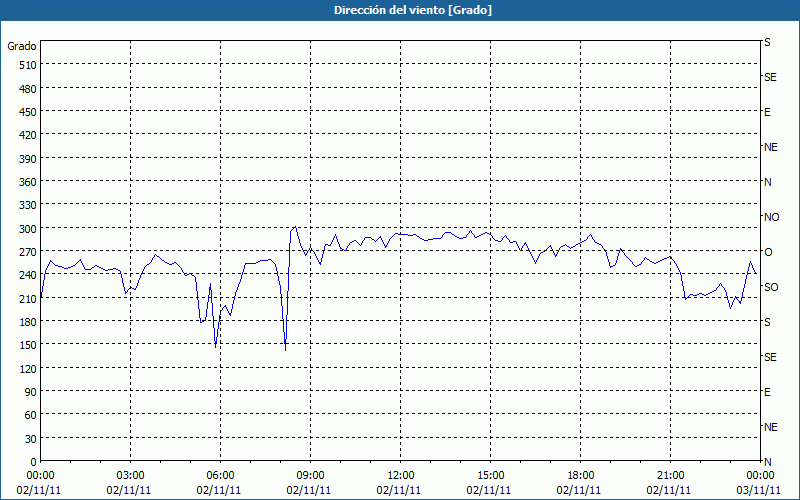Select the 240 y-axis tick label
This screenshot has width=800, height=500.
pos(29,275)
